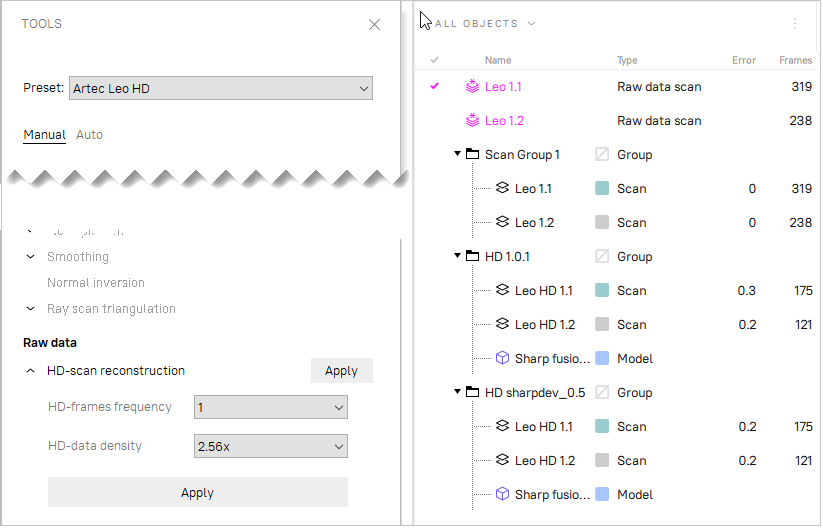Collapse HD-scan reconstruction section
Image resolution: width=823 pixels, height=528 pixels.
pyautogui.click(x=30, y=371)
